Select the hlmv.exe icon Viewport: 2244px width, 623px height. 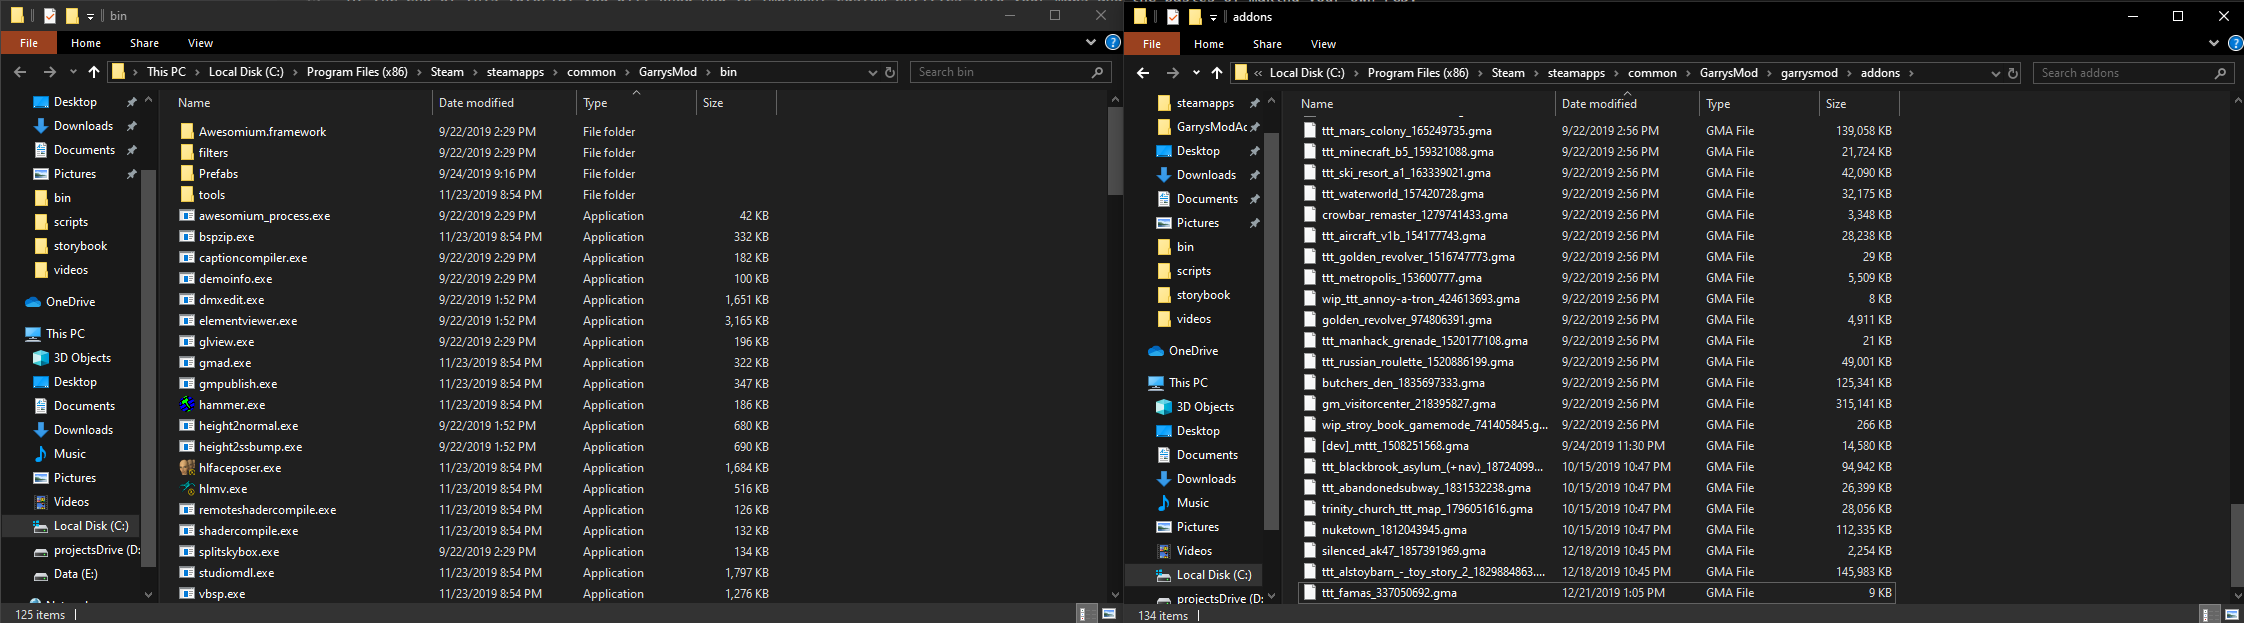[187, 489]
